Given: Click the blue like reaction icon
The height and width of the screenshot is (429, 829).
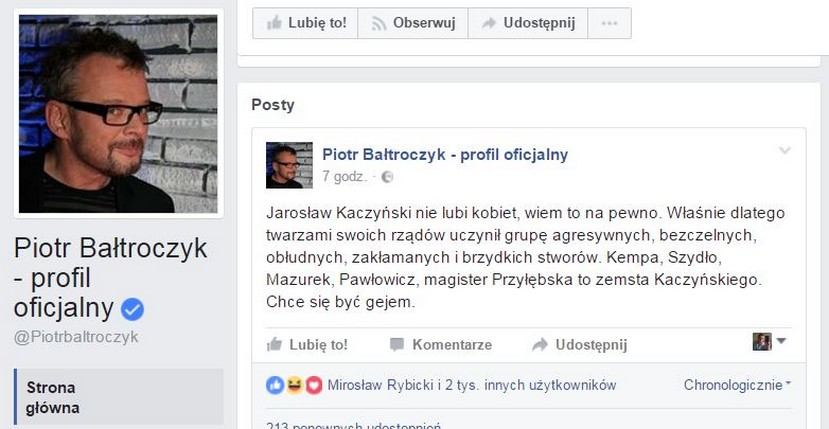Looking at the screenshot, I should tap(275, 385).
